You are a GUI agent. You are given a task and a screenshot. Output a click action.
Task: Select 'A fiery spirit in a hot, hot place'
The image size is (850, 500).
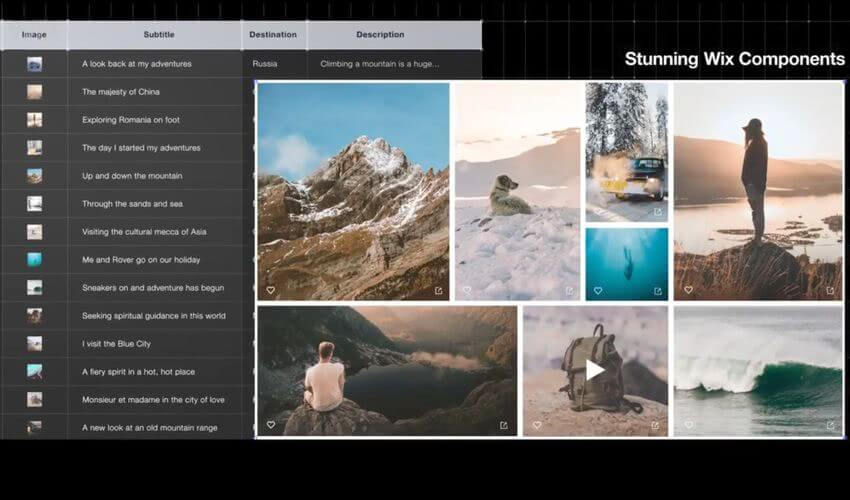(138, 372)
